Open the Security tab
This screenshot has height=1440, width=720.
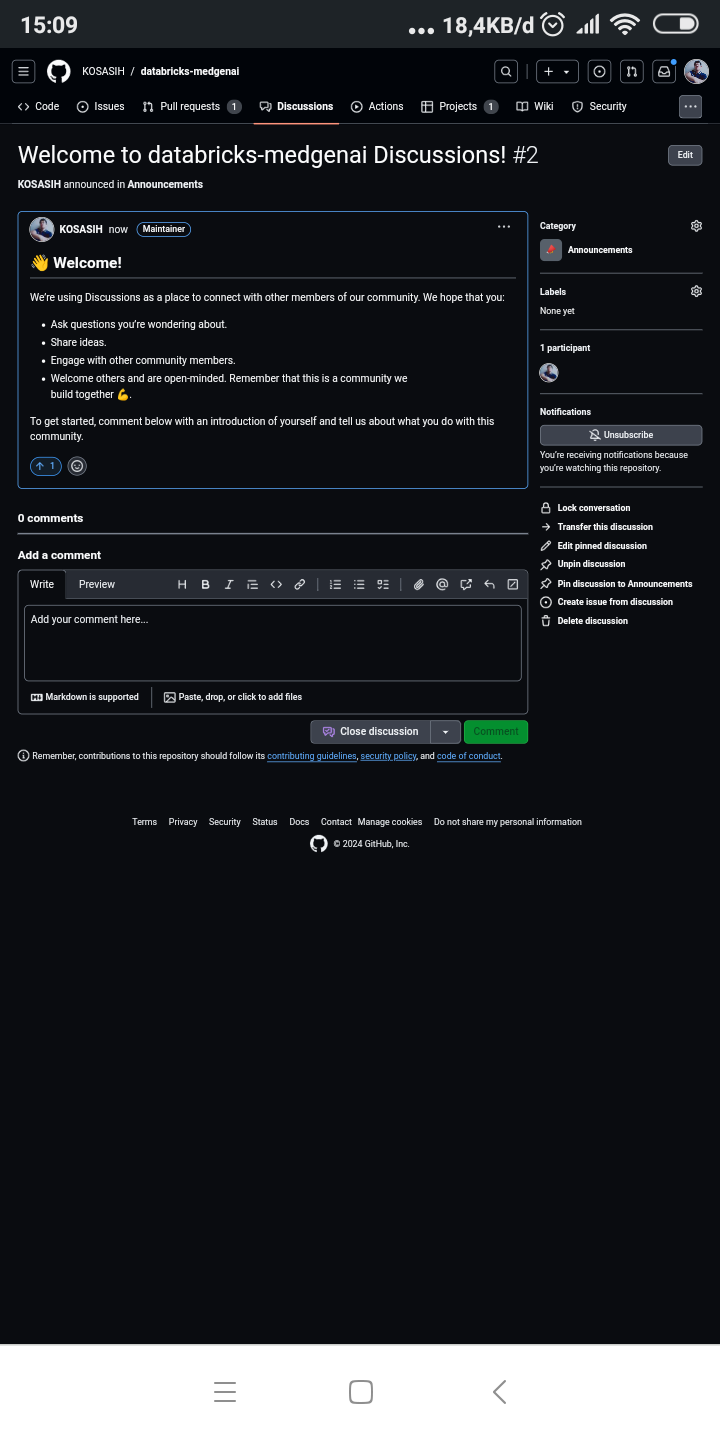coord(599,106)
